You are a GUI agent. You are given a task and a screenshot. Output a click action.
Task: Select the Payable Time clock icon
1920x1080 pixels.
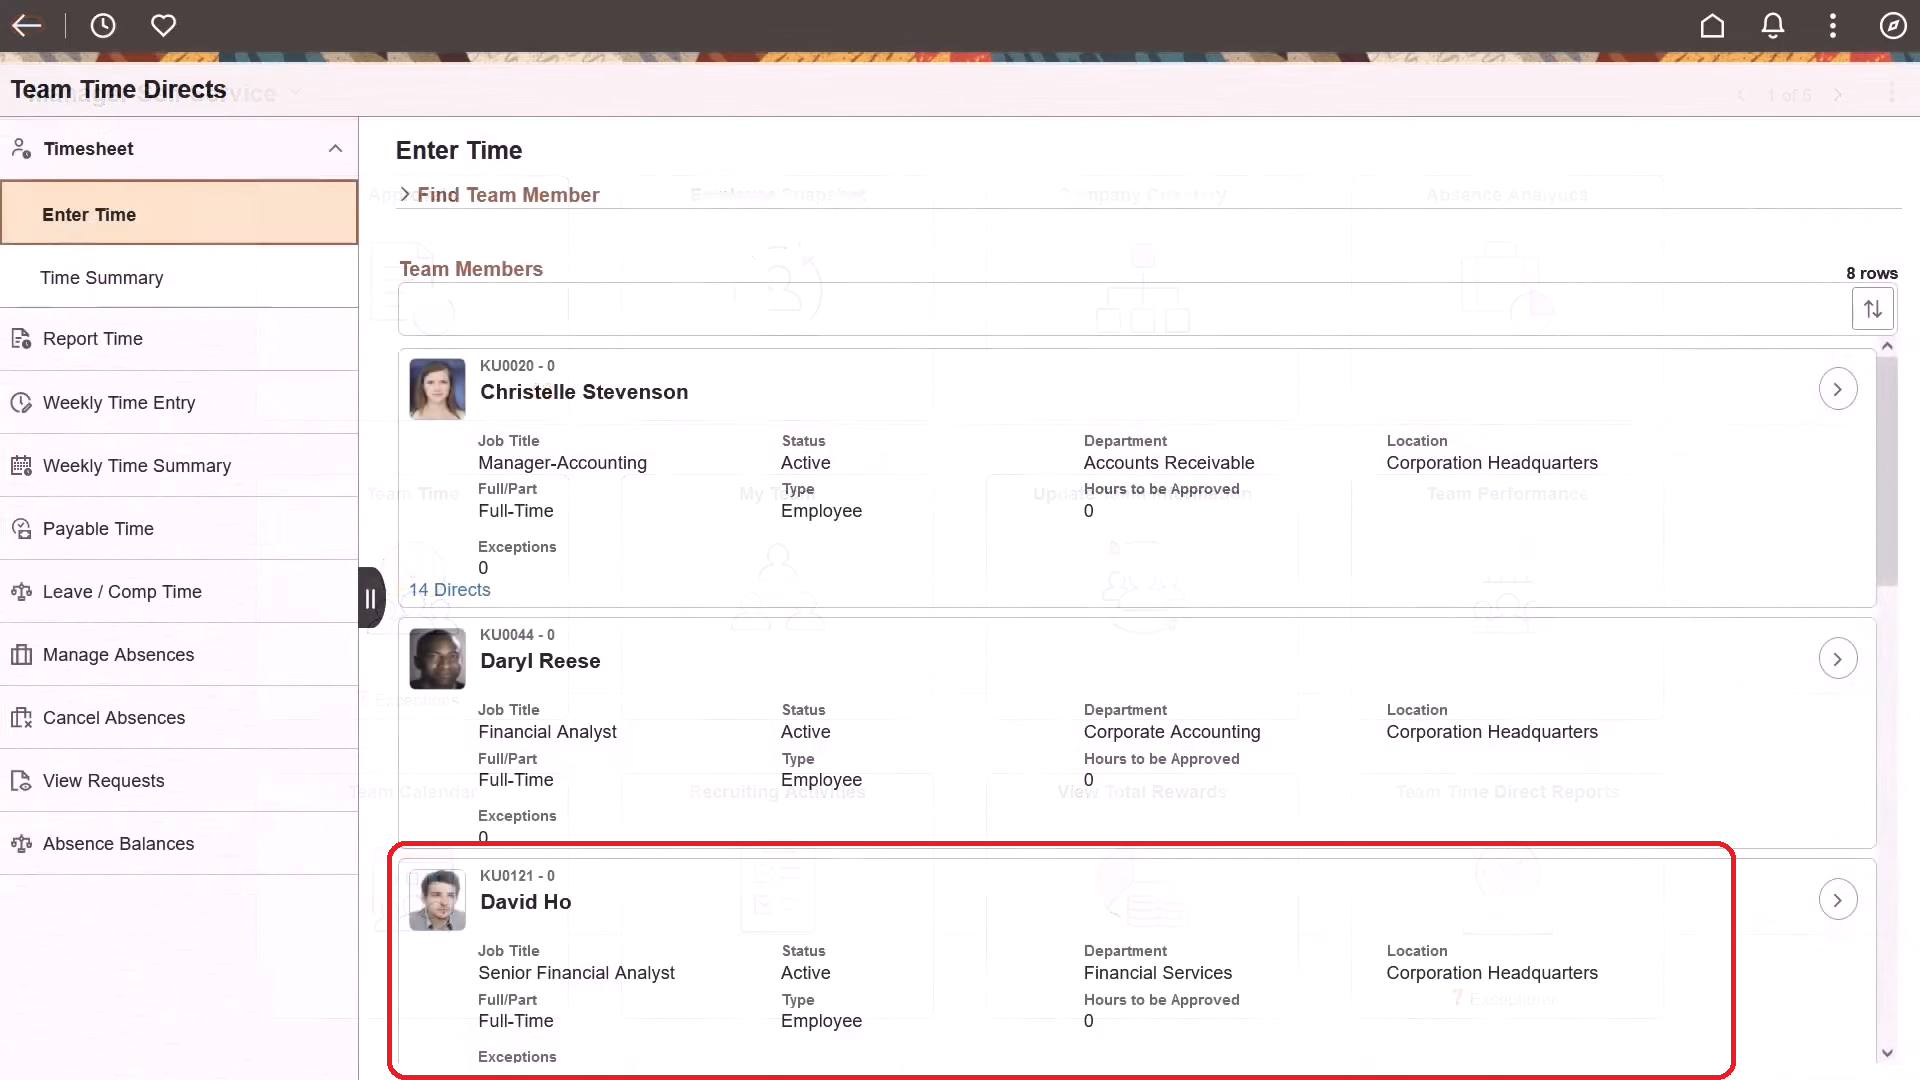(x=21, y=528)
